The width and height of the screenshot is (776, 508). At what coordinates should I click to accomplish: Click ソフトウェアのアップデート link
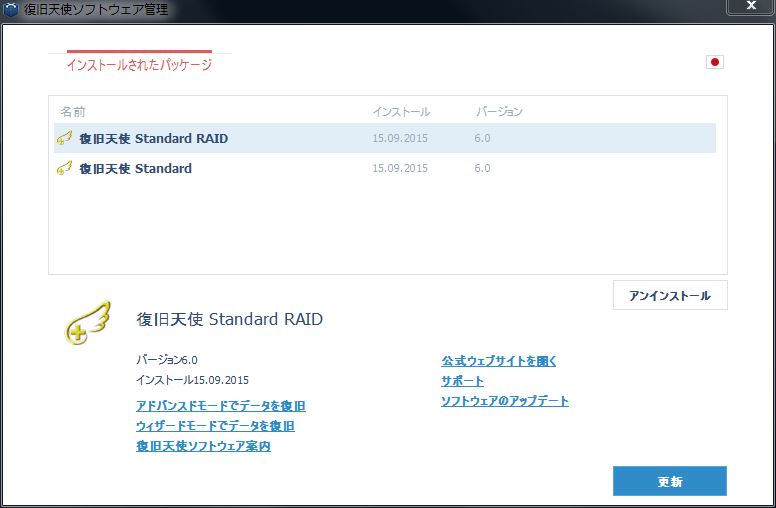click(x=505, y=401)
